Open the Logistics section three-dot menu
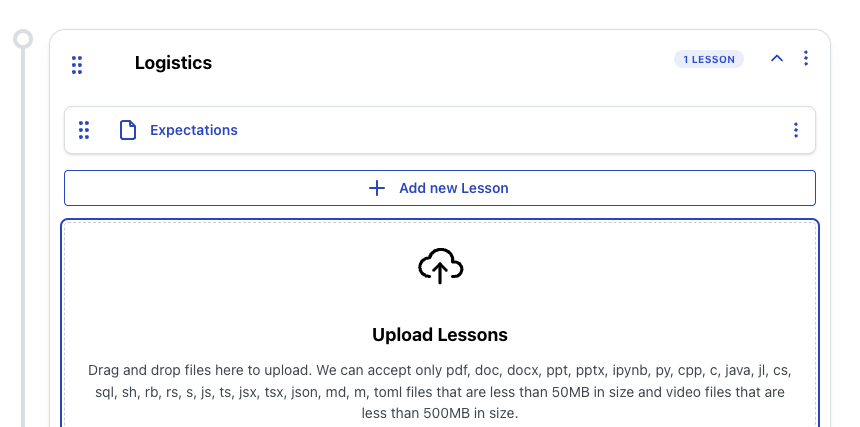 806,59
